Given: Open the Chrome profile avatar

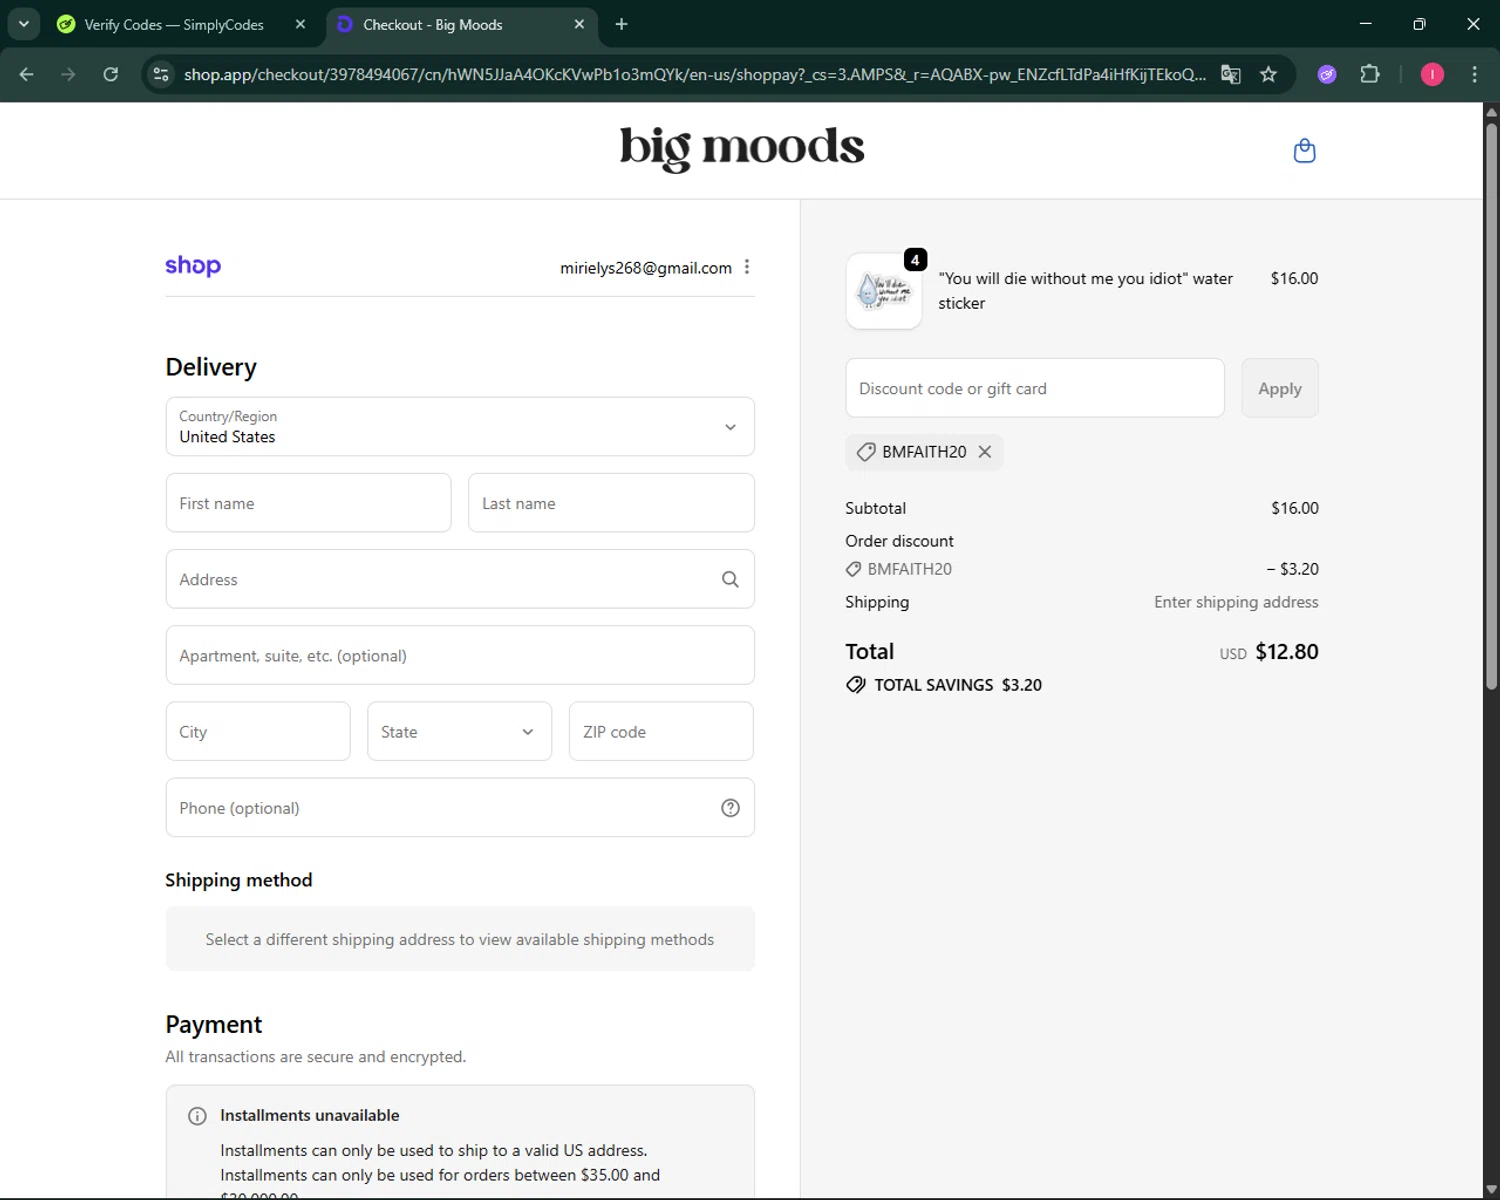Looking at the screenshot, I should (x=1432, y=74).
